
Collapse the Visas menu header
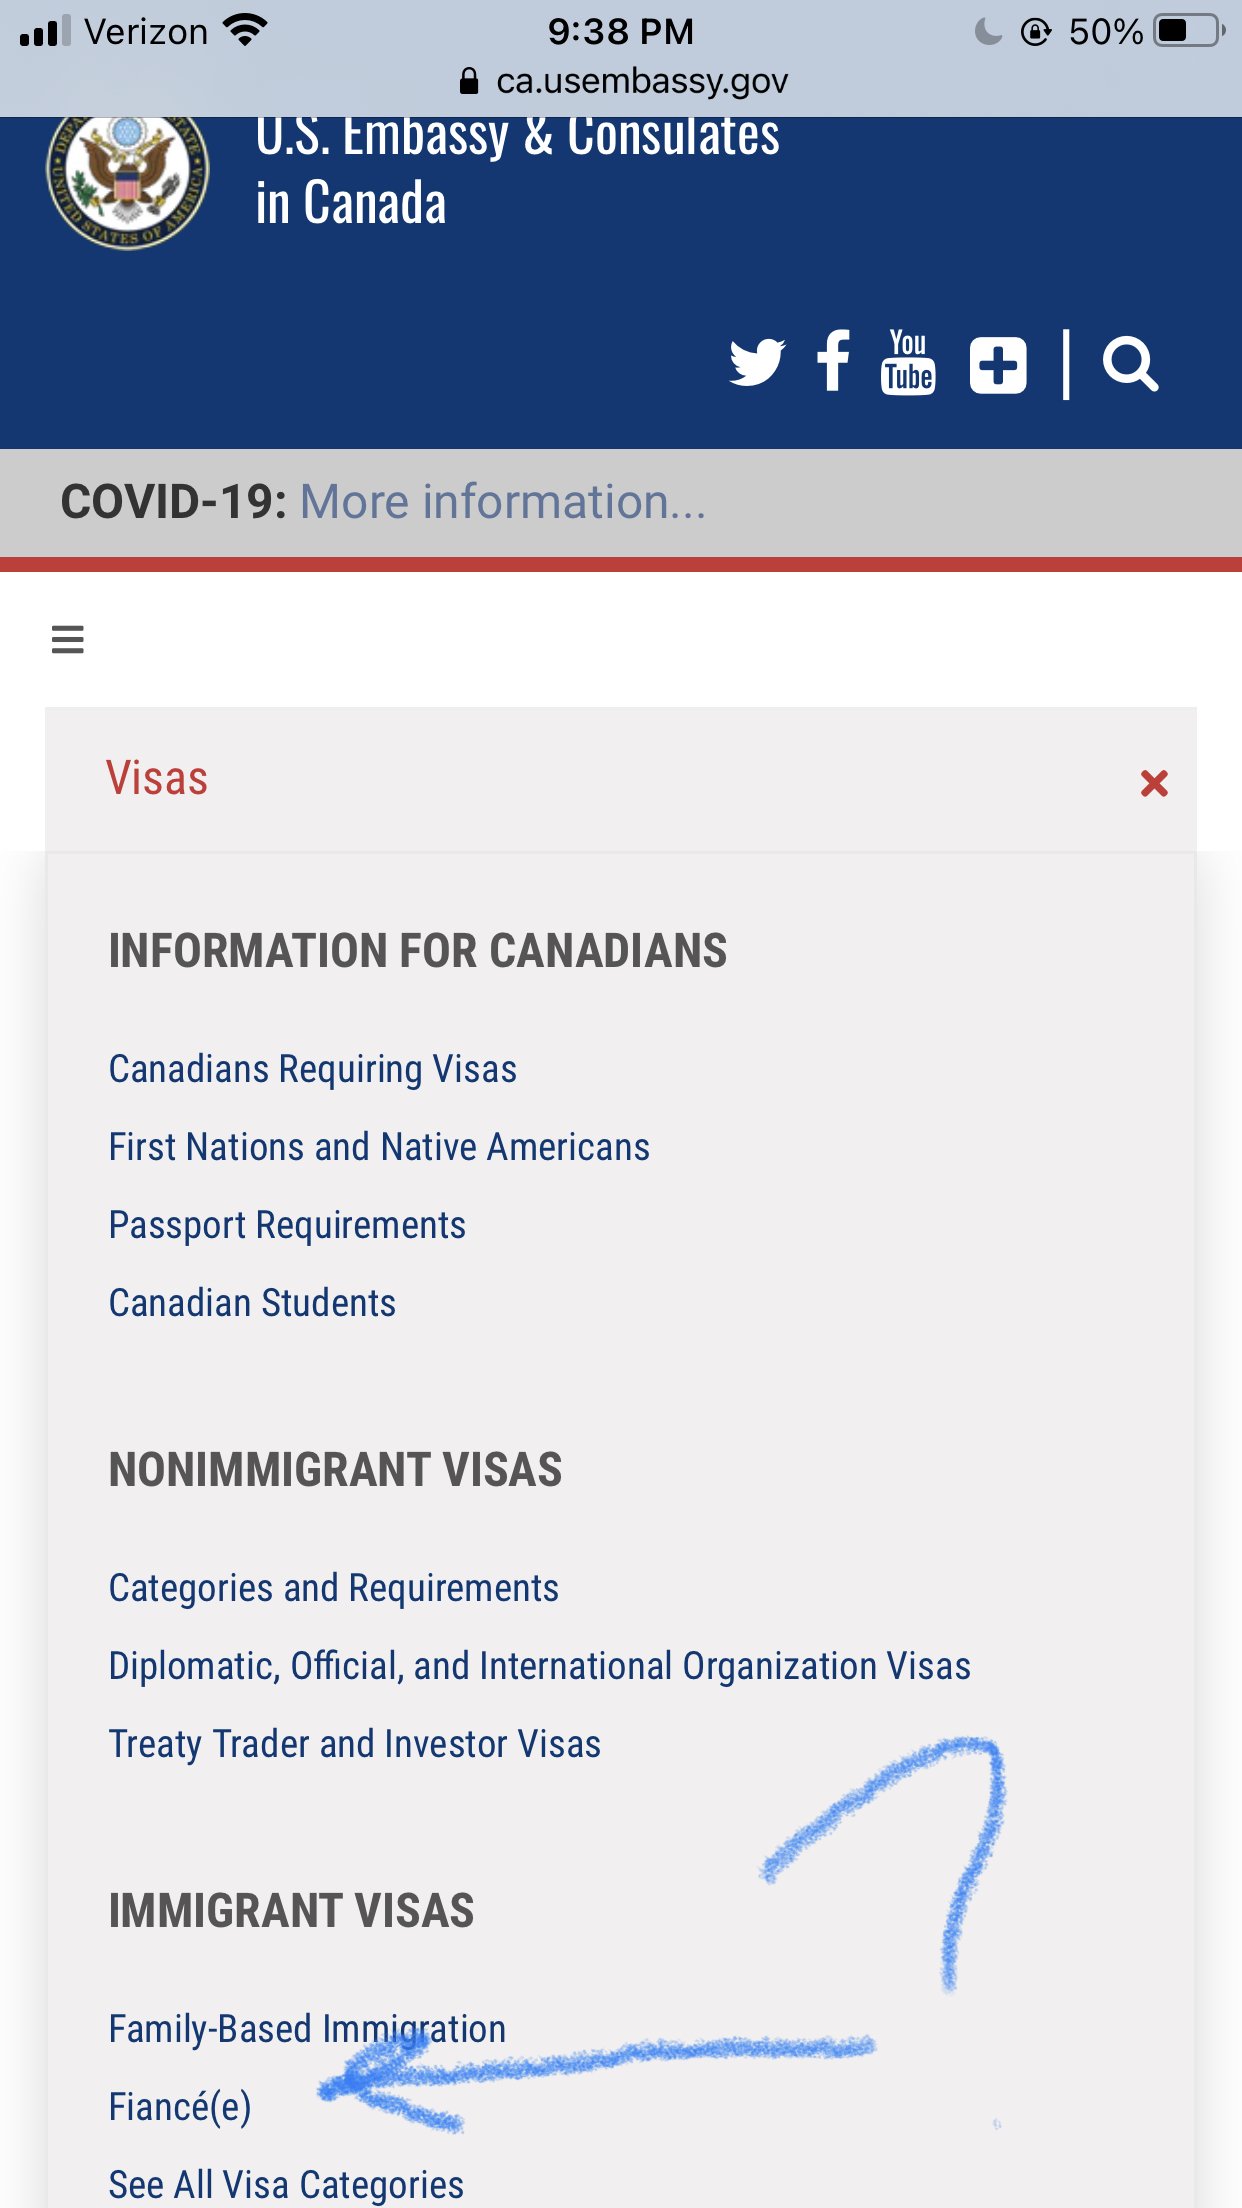621,780
